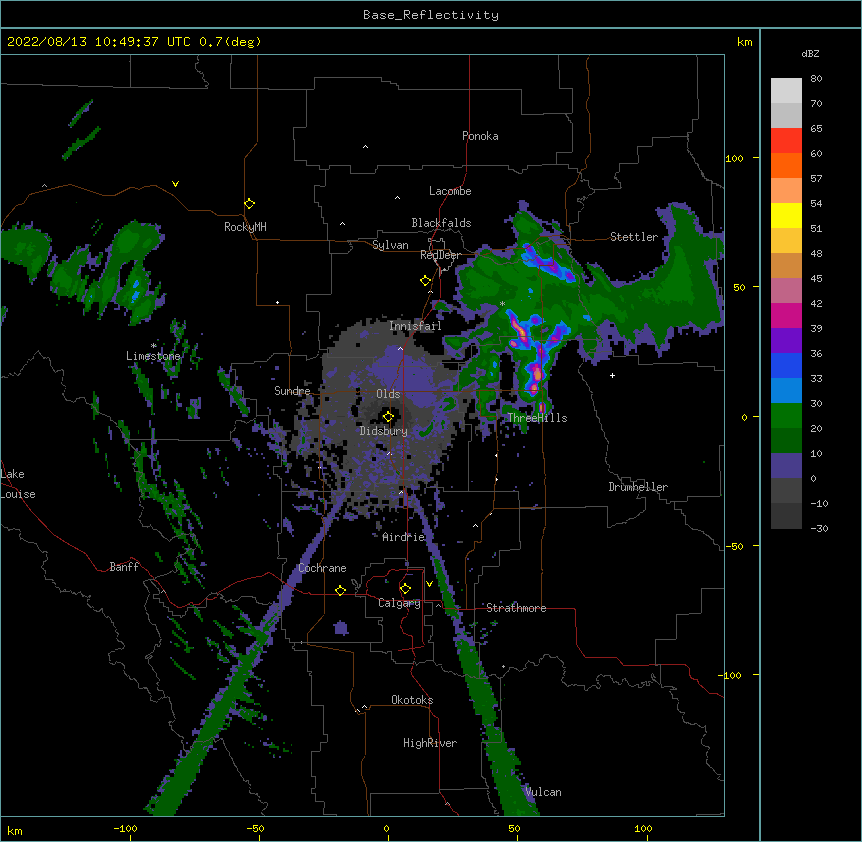The height and width of the screenshot is (842, 862).
Task: Pick the magenta 39-42 dBZ legend color
Action: 786,315
